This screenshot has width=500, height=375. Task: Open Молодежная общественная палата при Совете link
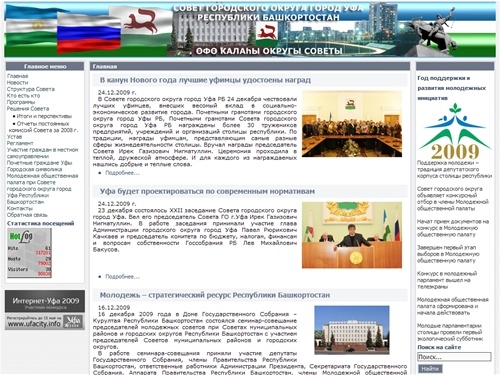pyautogui.click(x=43, y=189)
